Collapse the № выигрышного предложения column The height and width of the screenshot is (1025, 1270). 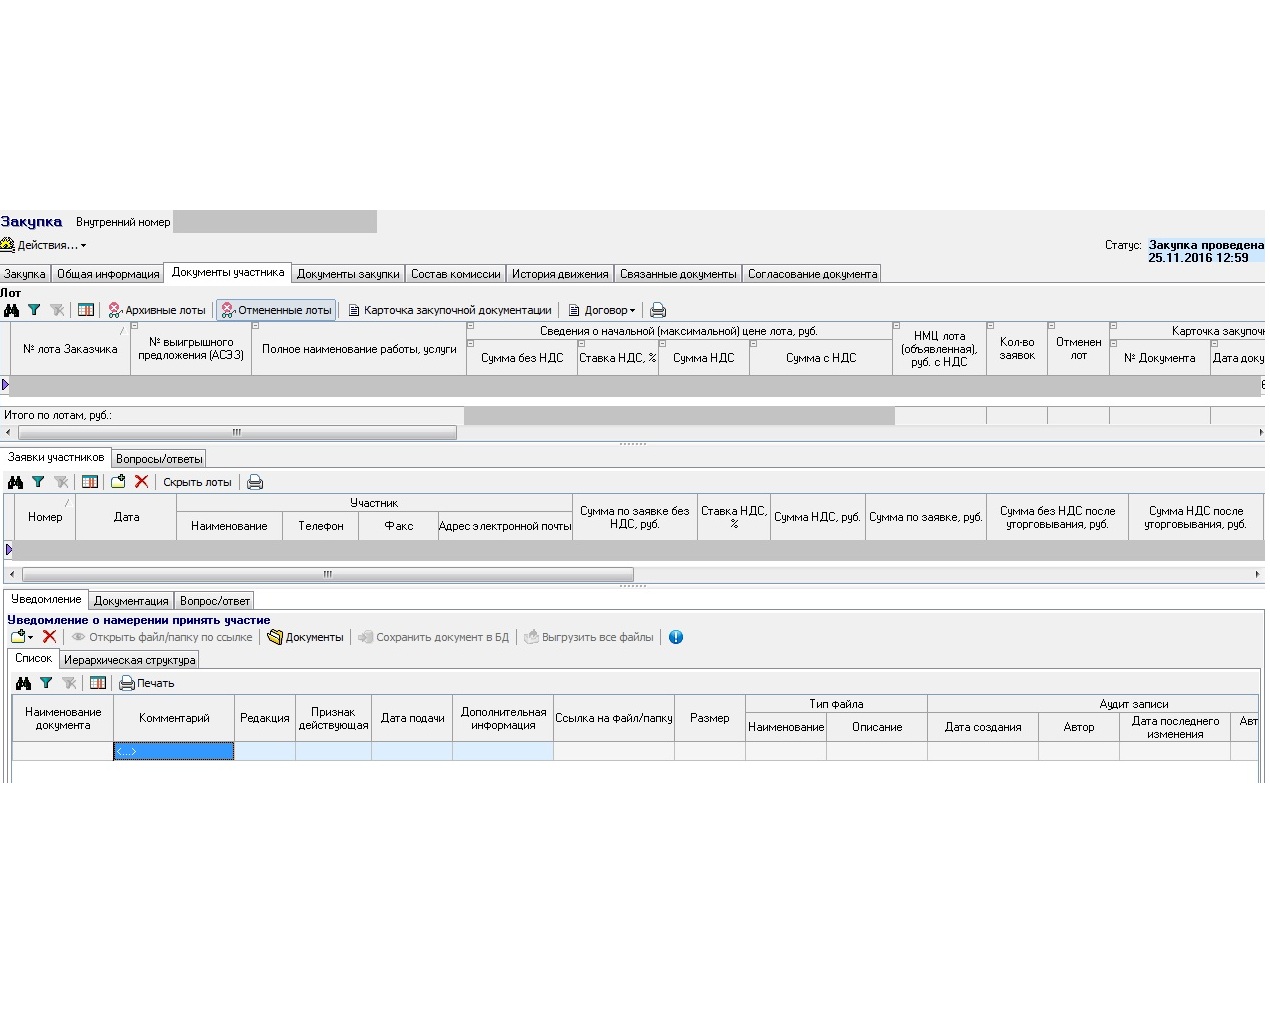pos(135,326)
